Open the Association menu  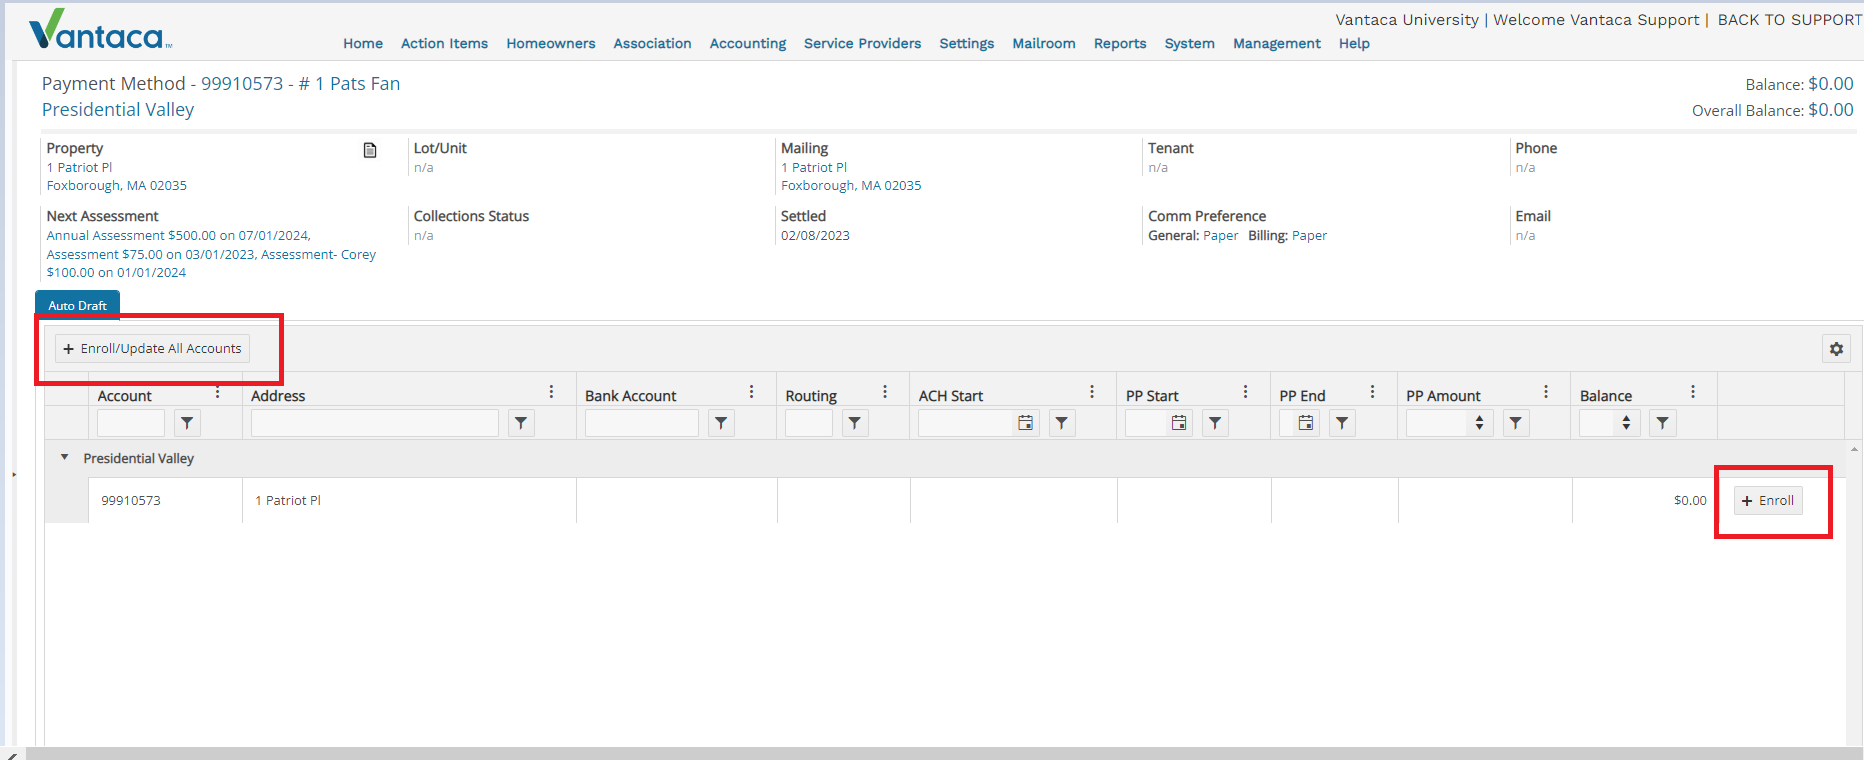[x=653, y=44]
